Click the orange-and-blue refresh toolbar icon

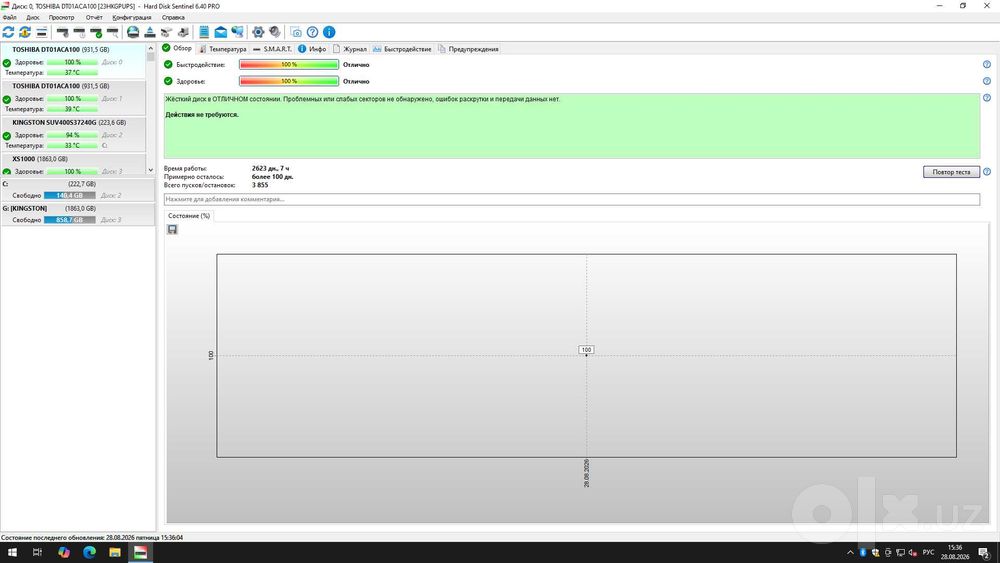coord(25,32)
